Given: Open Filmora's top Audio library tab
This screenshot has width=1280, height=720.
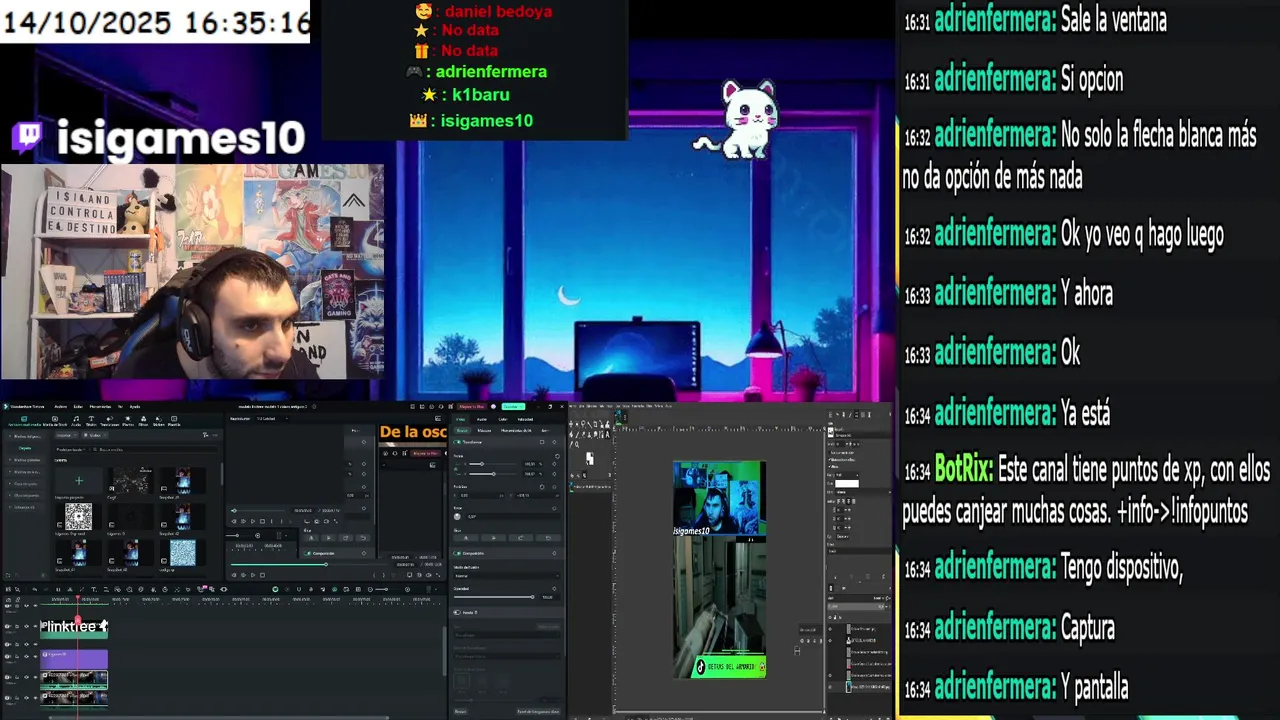Looking at the screenshot, I should 76,421.
